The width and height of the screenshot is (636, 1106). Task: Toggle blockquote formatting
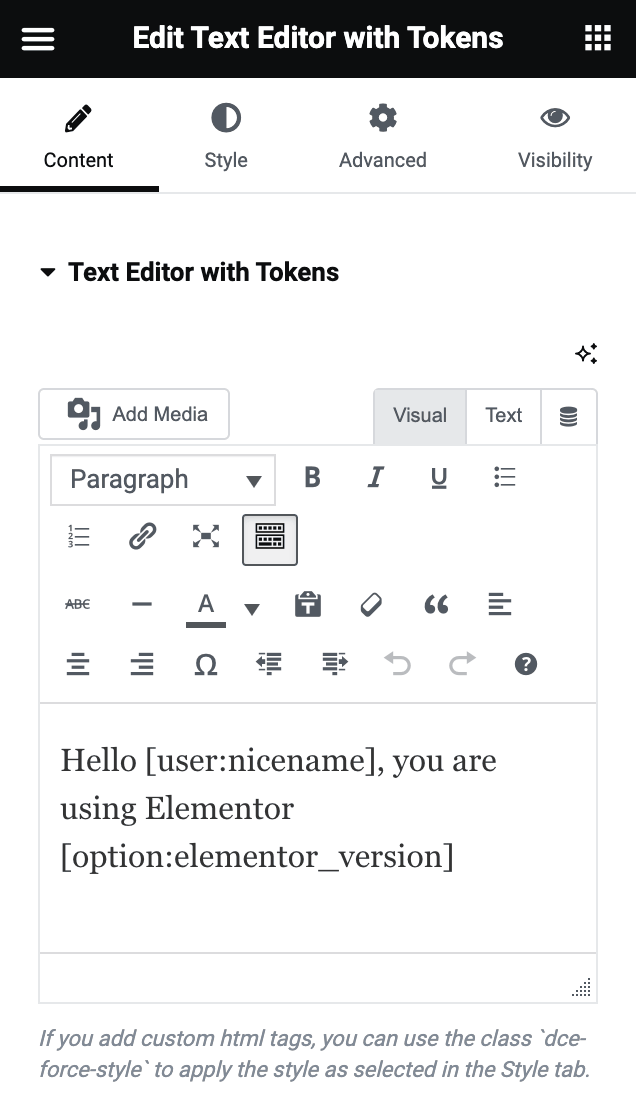[436, 604]
